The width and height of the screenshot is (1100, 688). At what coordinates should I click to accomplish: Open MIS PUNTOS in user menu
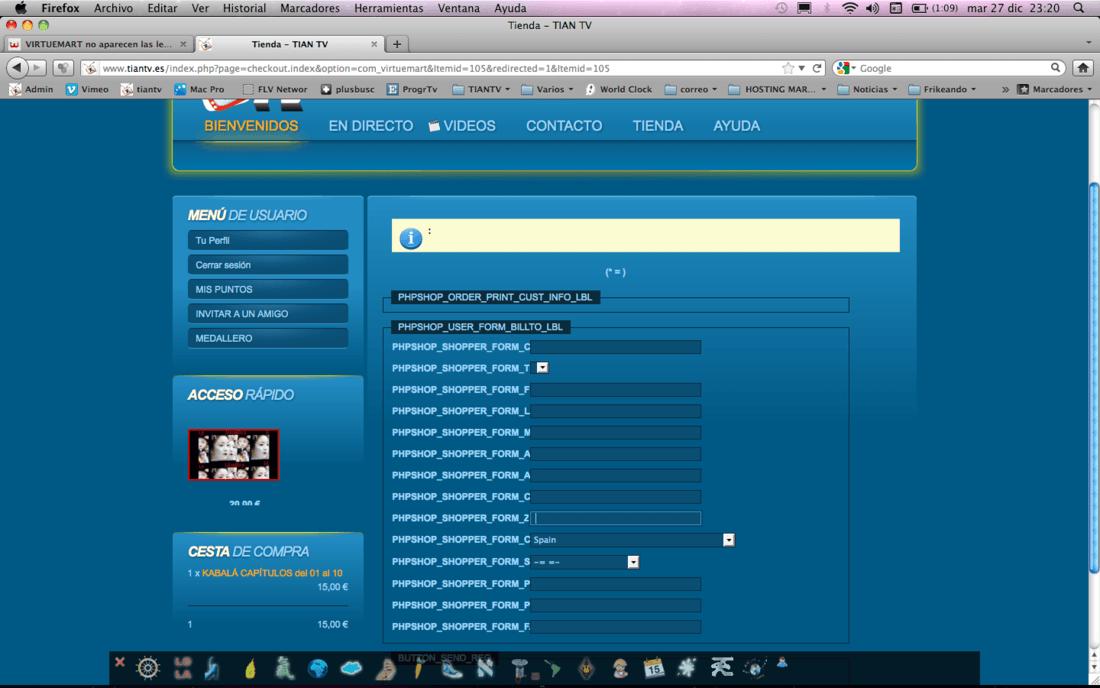tap(267, 289)
